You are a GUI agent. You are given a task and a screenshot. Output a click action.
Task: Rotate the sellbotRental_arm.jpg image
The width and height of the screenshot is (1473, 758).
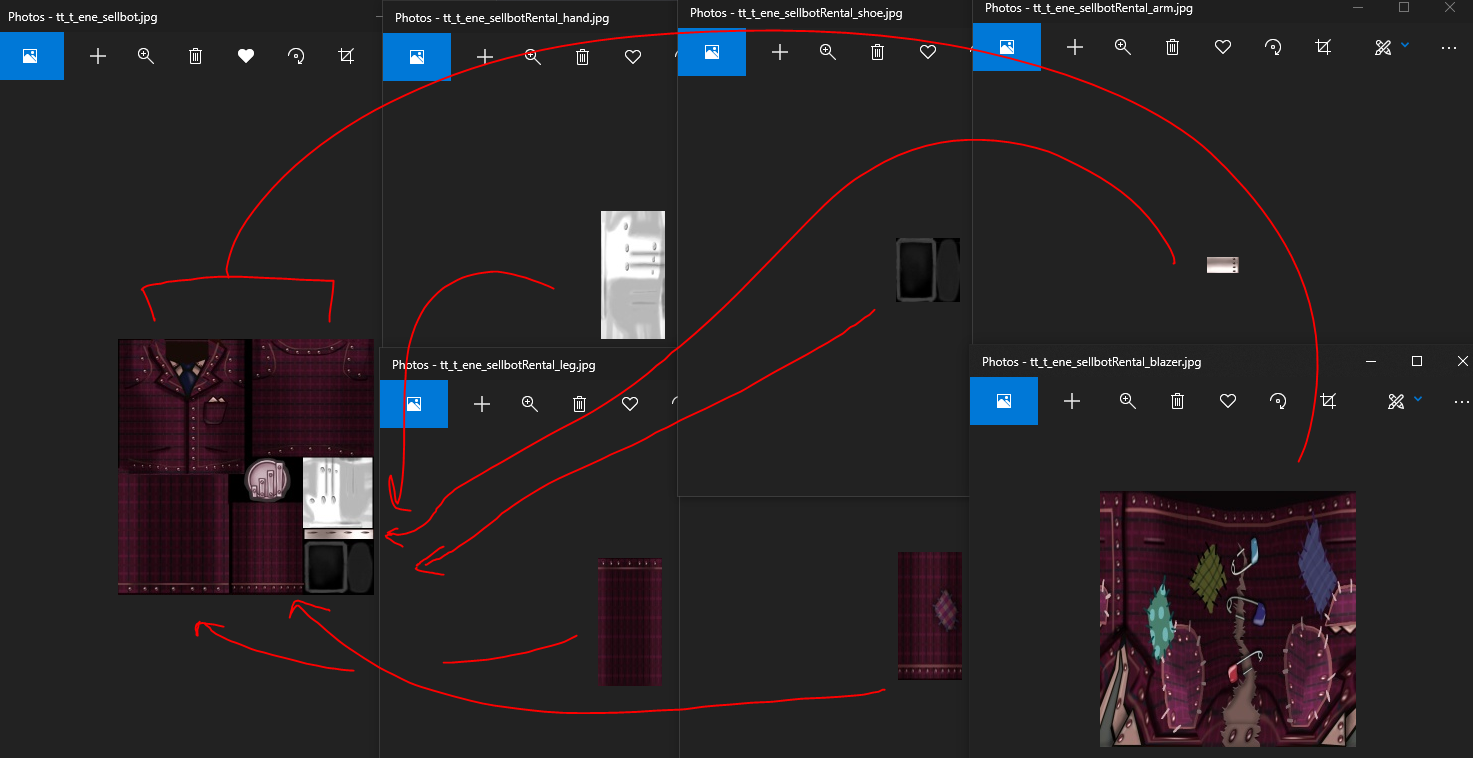click(x=1273, y=47)
